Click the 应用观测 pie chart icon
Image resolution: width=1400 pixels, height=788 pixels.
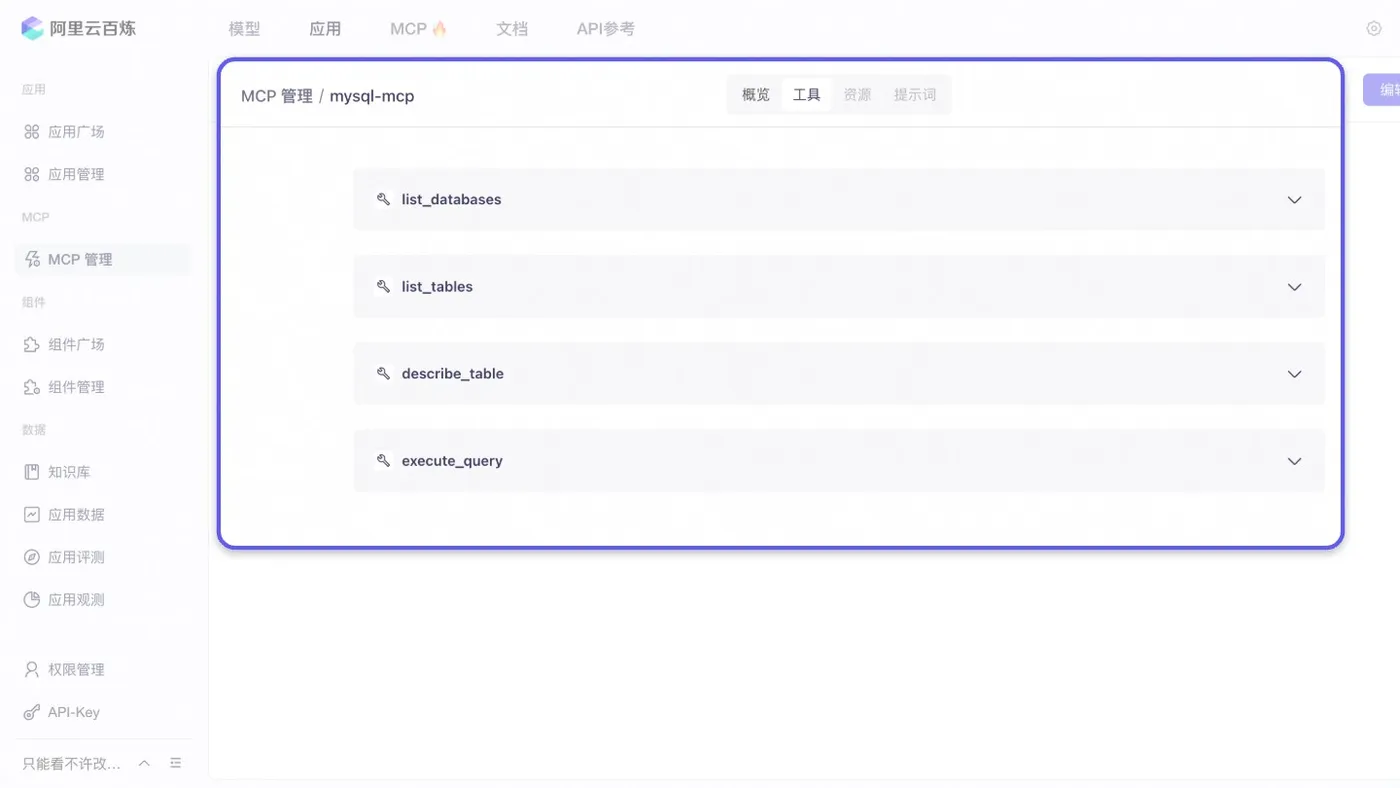click(x=32, y=600)
